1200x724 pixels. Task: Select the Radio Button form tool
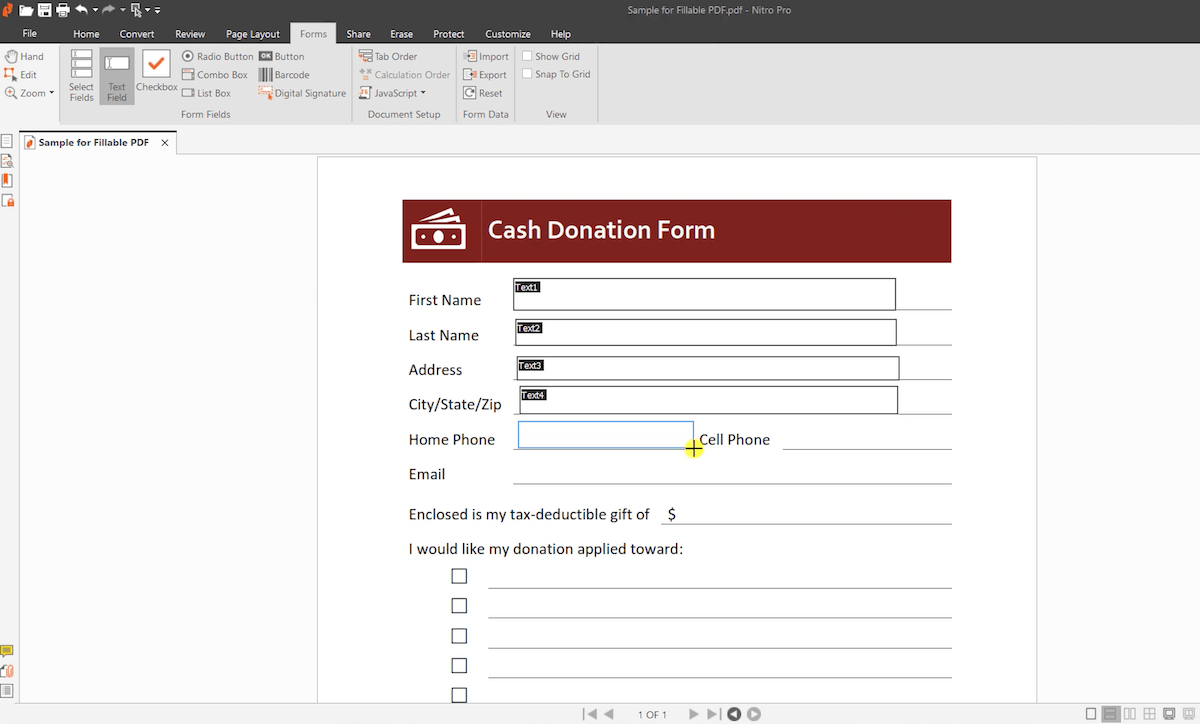217,56
